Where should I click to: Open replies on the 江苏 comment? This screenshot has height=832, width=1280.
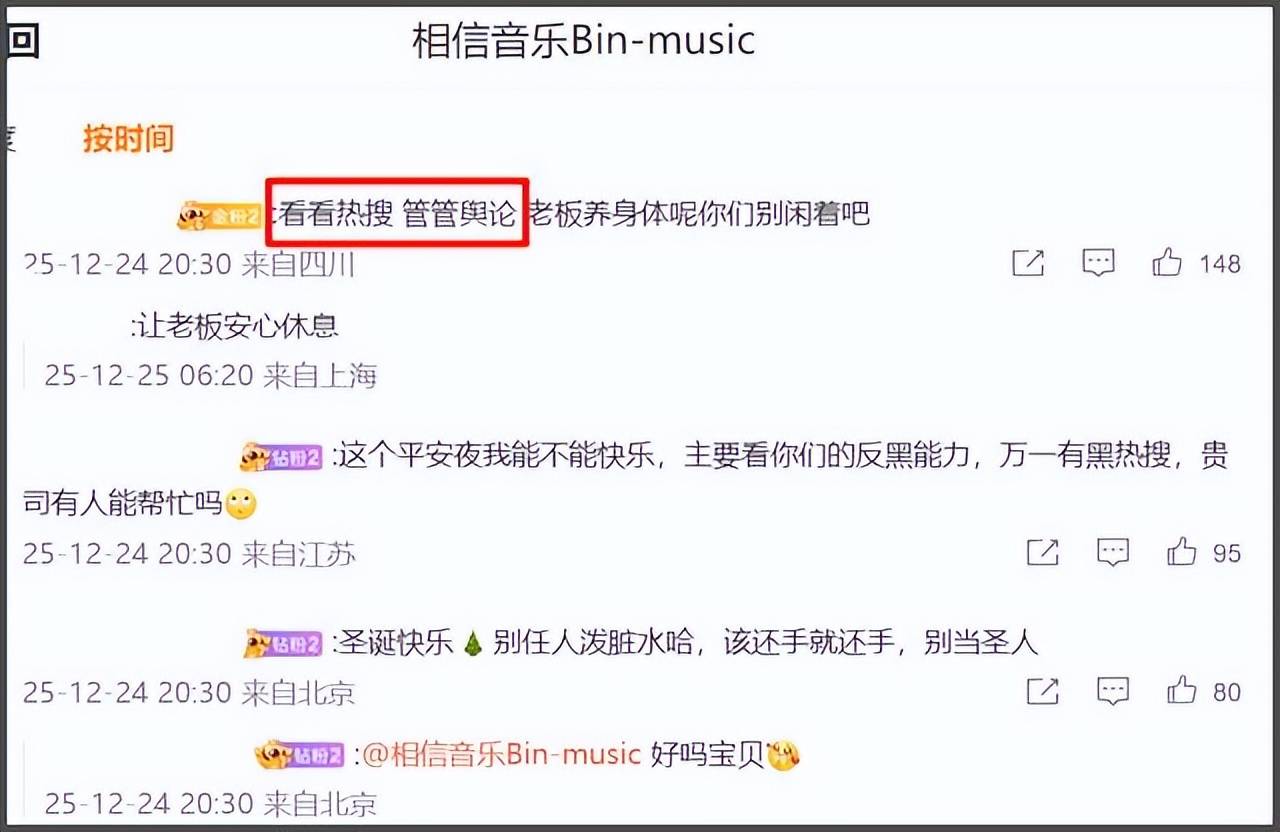click(x=1113, y=552)
